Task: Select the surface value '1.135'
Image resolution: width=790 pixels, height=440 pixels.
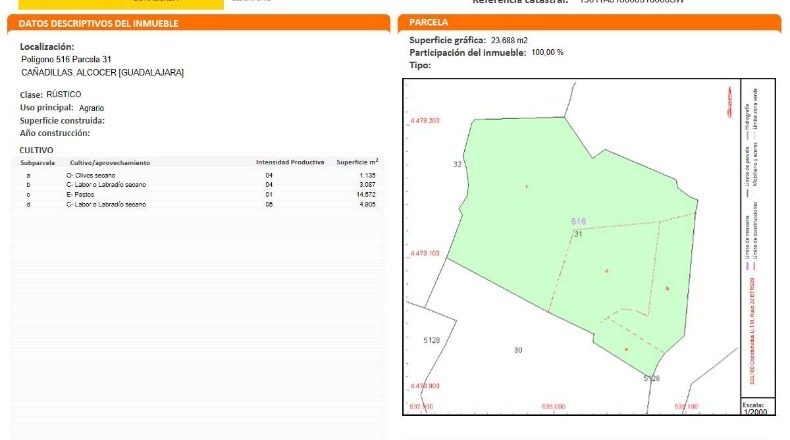Action: pyautogui.click(x=367, y=175)
